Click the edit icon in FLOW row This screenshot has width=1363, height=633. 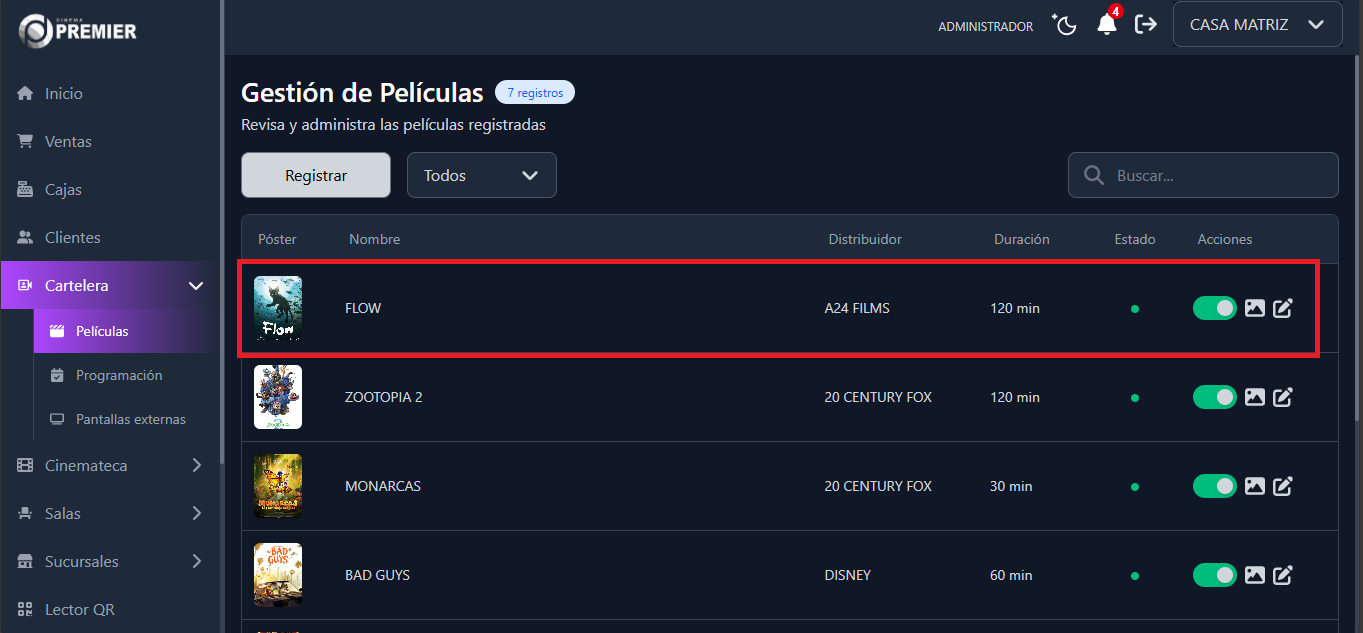(x=1283, y=308)
